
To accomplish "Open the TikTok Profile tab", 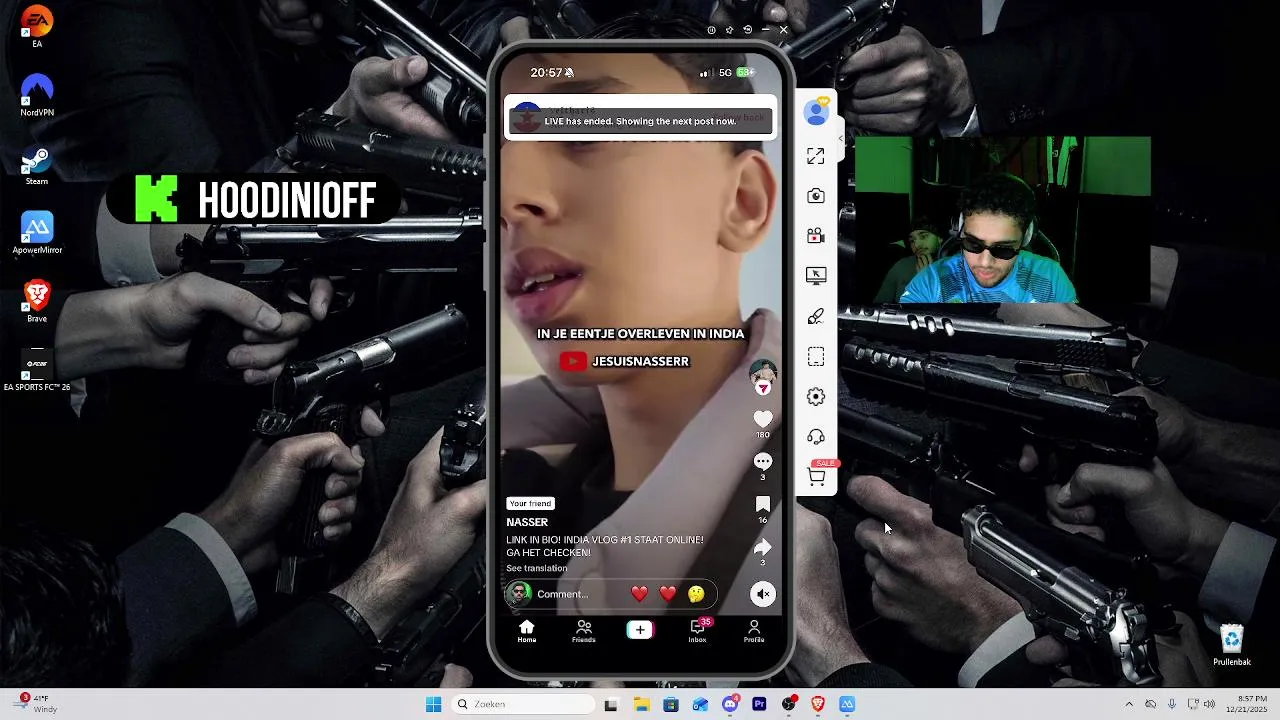I will click(x=754, y=631).
